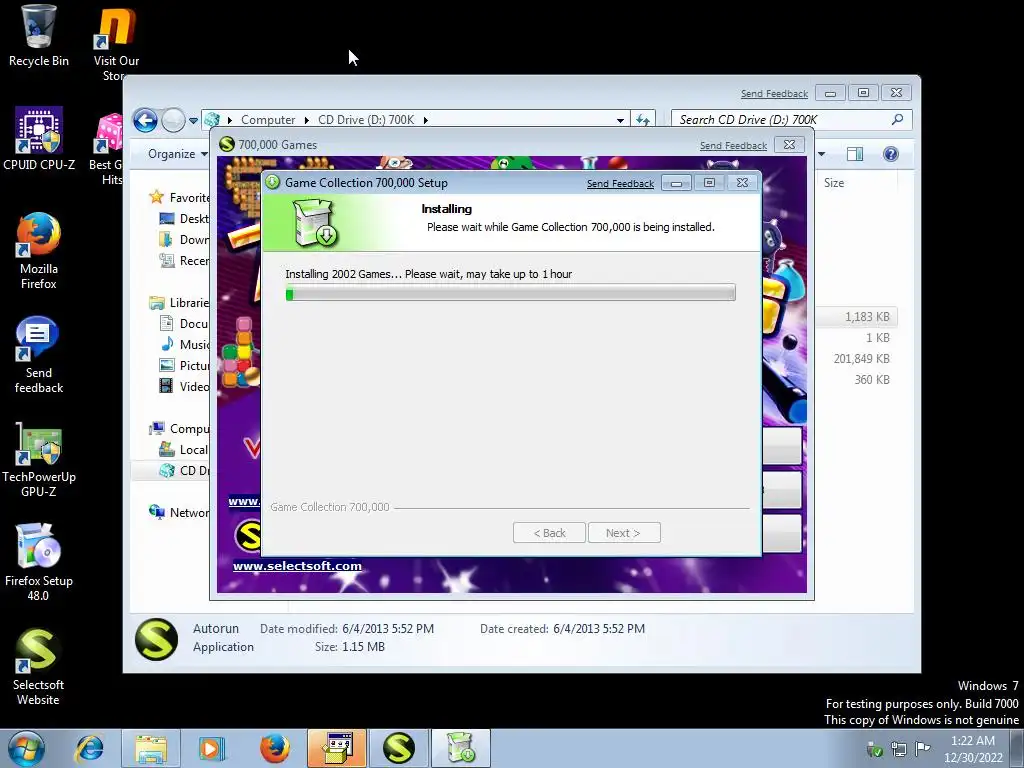Select the Documents library

pos(184,323)
